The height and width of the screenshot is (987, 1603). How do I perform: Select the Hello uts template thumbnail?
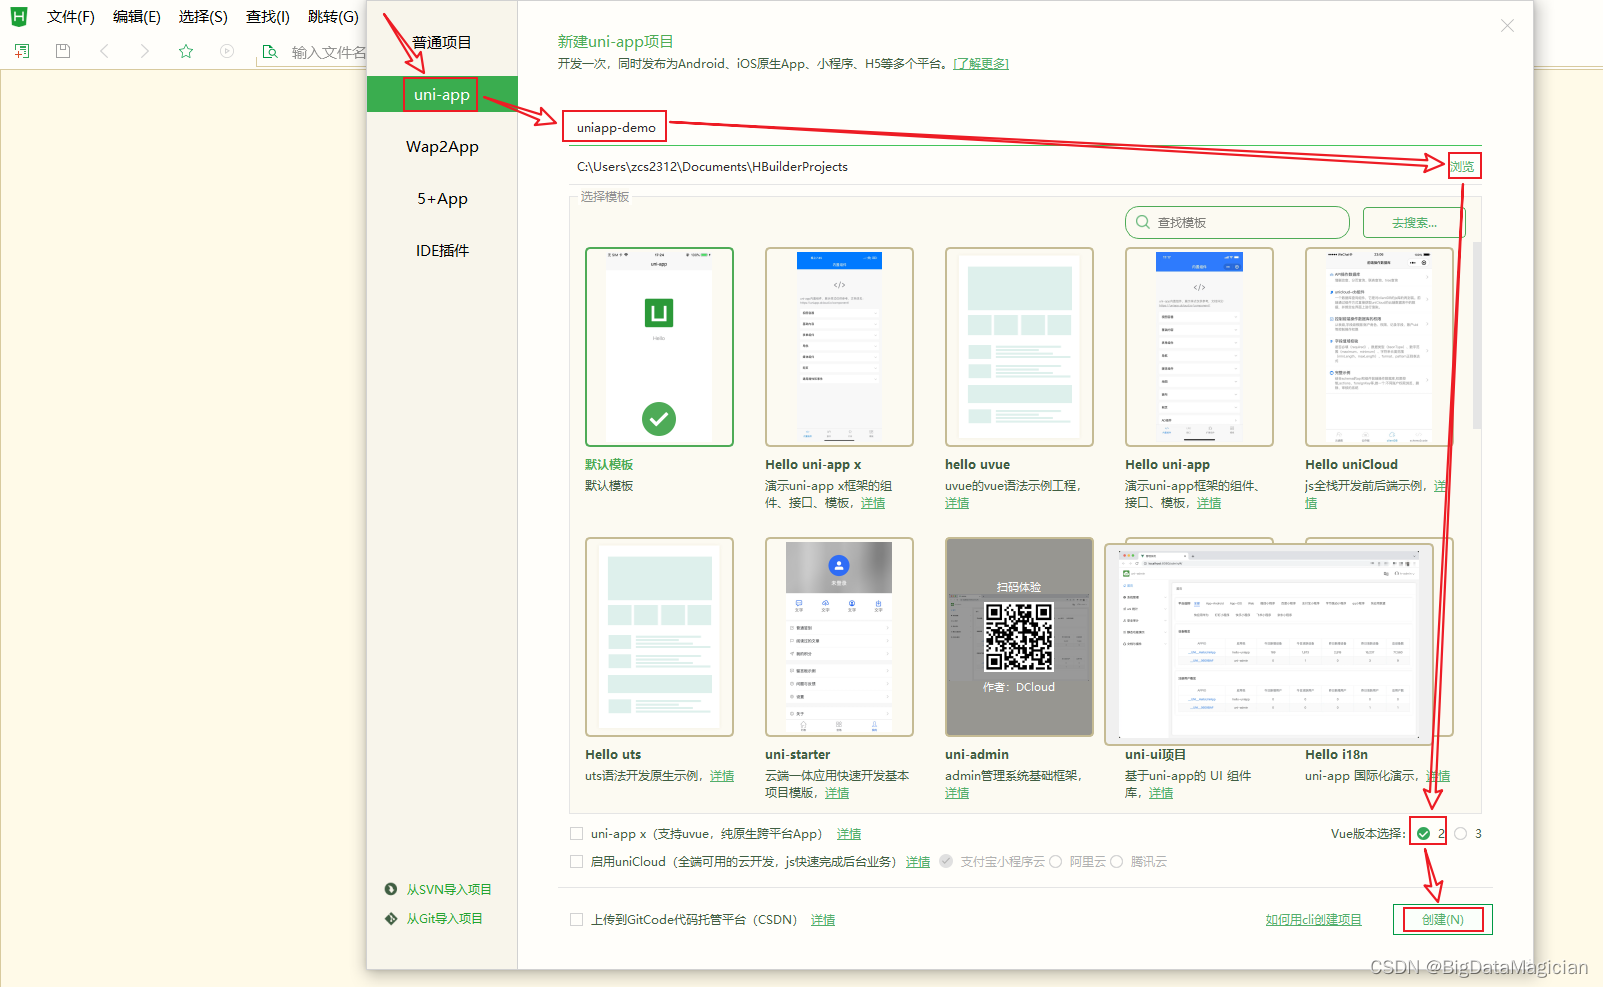click(659, 637)
